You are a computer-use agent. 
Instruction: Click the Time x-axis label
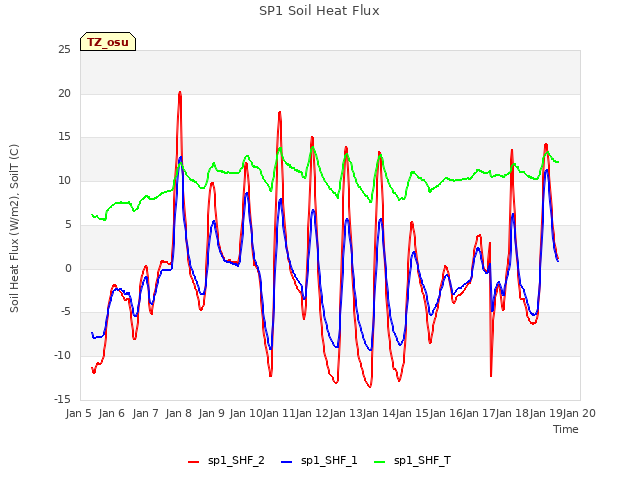(x=565, y=429)
